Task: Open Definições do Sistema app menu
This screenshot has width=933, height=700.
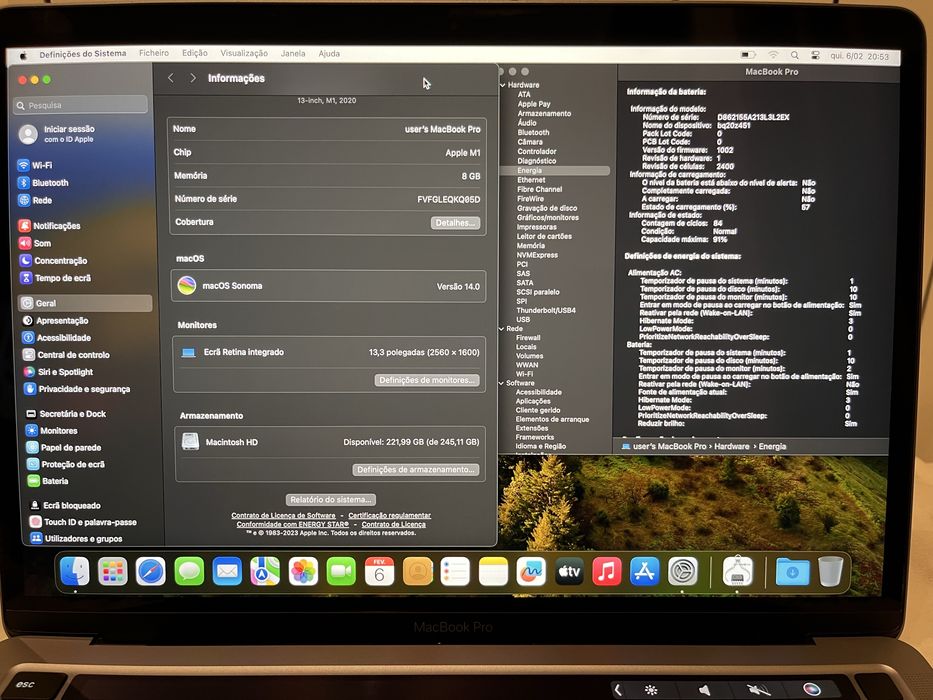Action: [x=83, y=54]
